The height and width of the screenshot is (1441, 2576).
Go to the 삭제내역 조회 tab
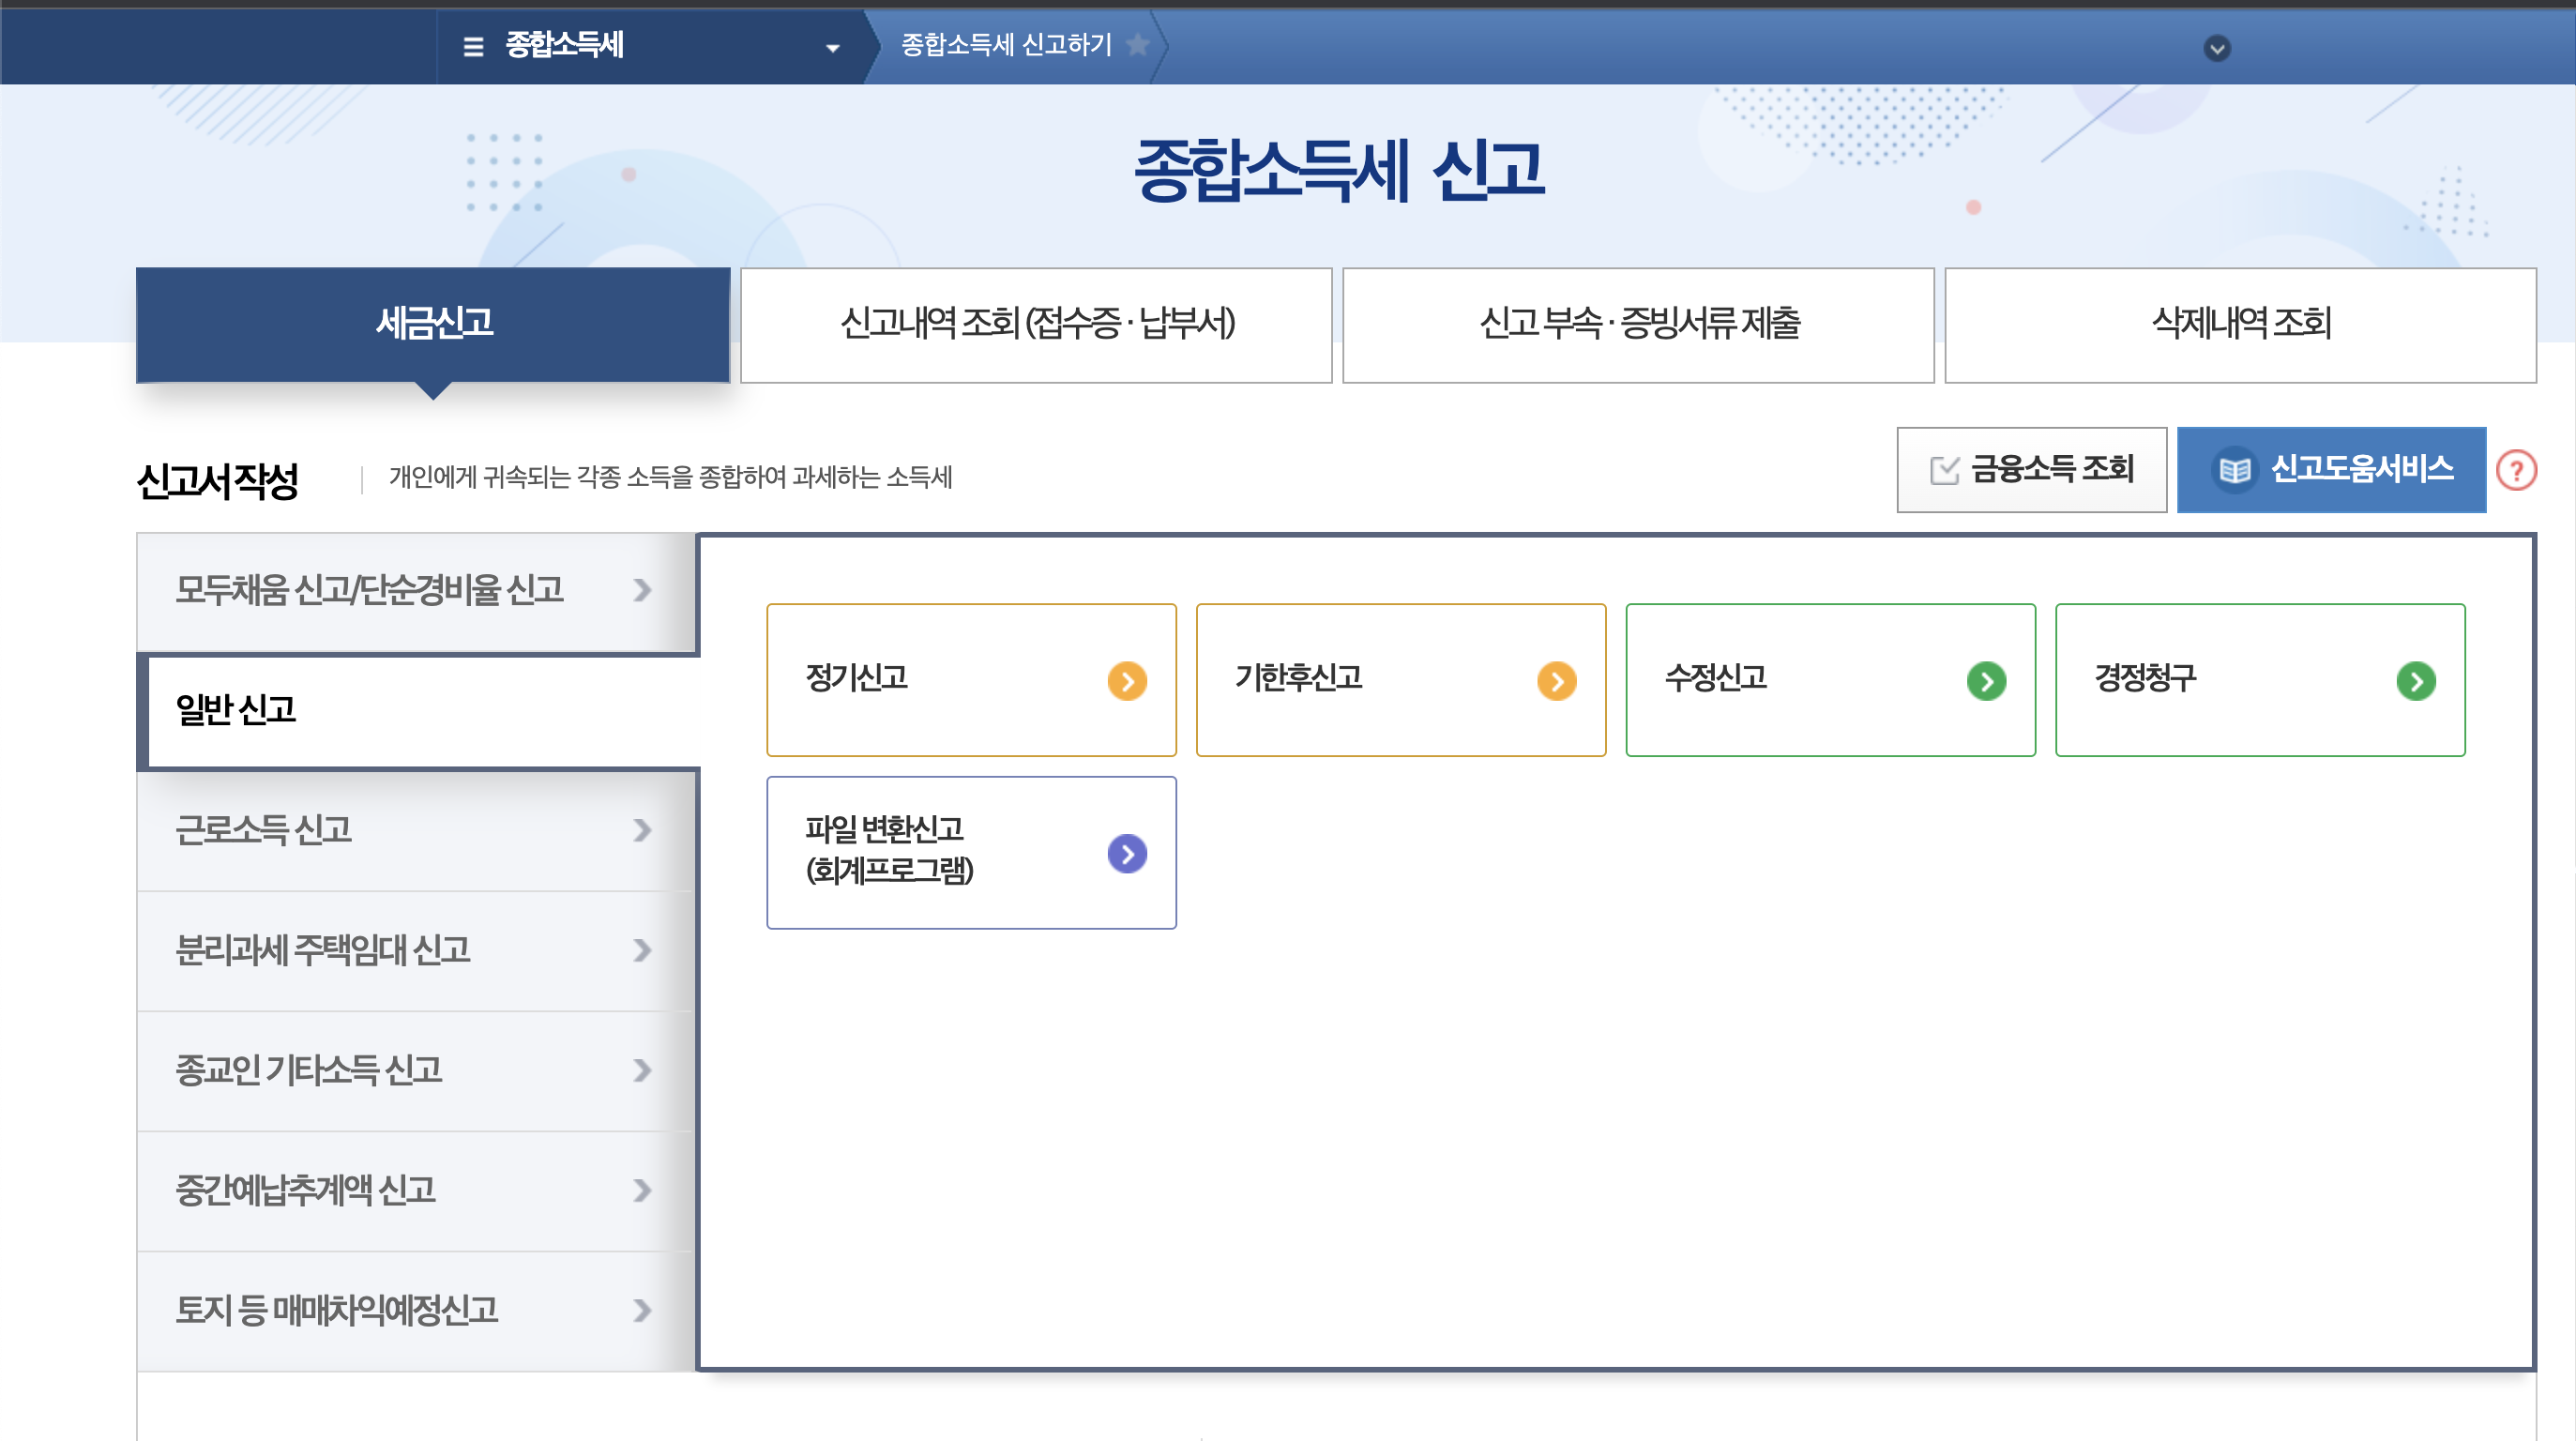pyautogui.click(x=2240, y=324)
